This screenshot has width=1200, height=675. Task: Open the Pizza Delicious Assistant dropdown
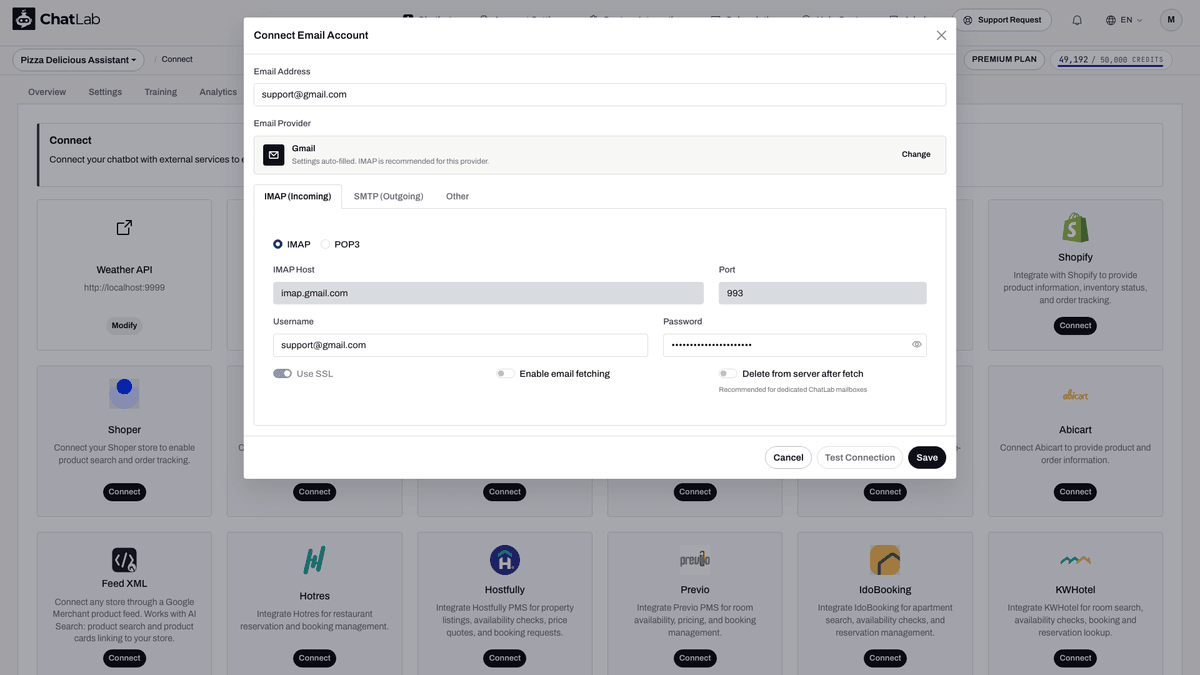tap(78, 60)
